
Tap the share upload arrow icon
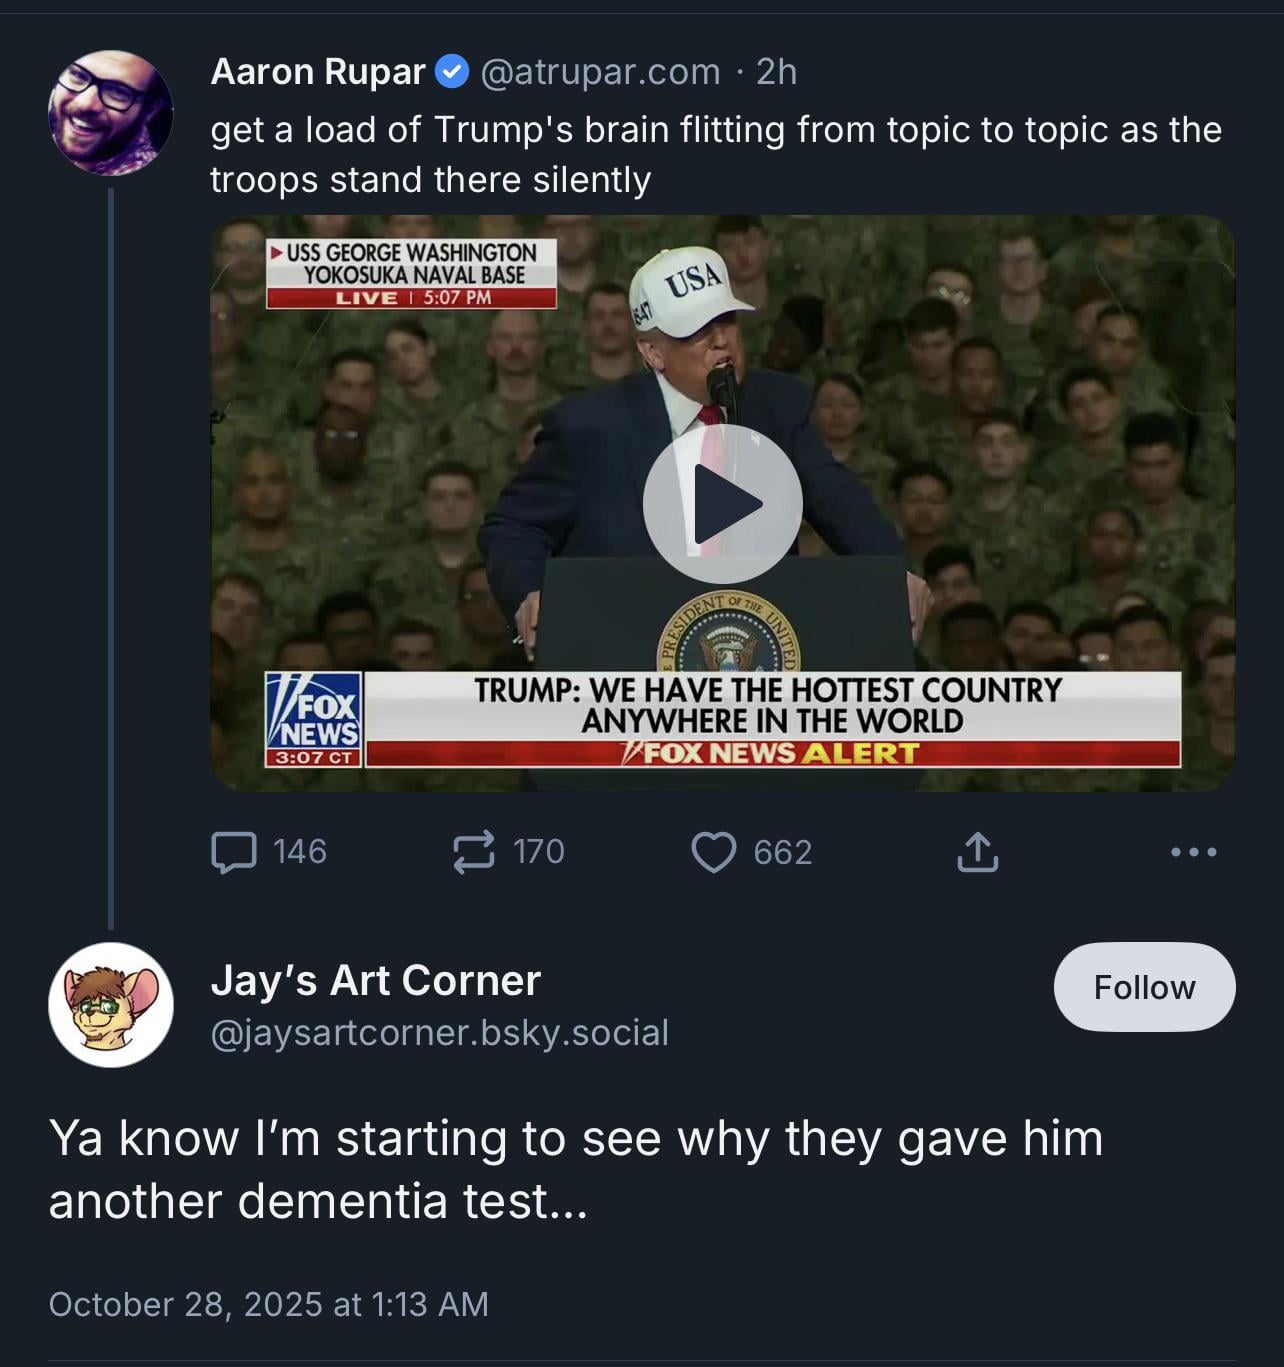click(977, 852)
